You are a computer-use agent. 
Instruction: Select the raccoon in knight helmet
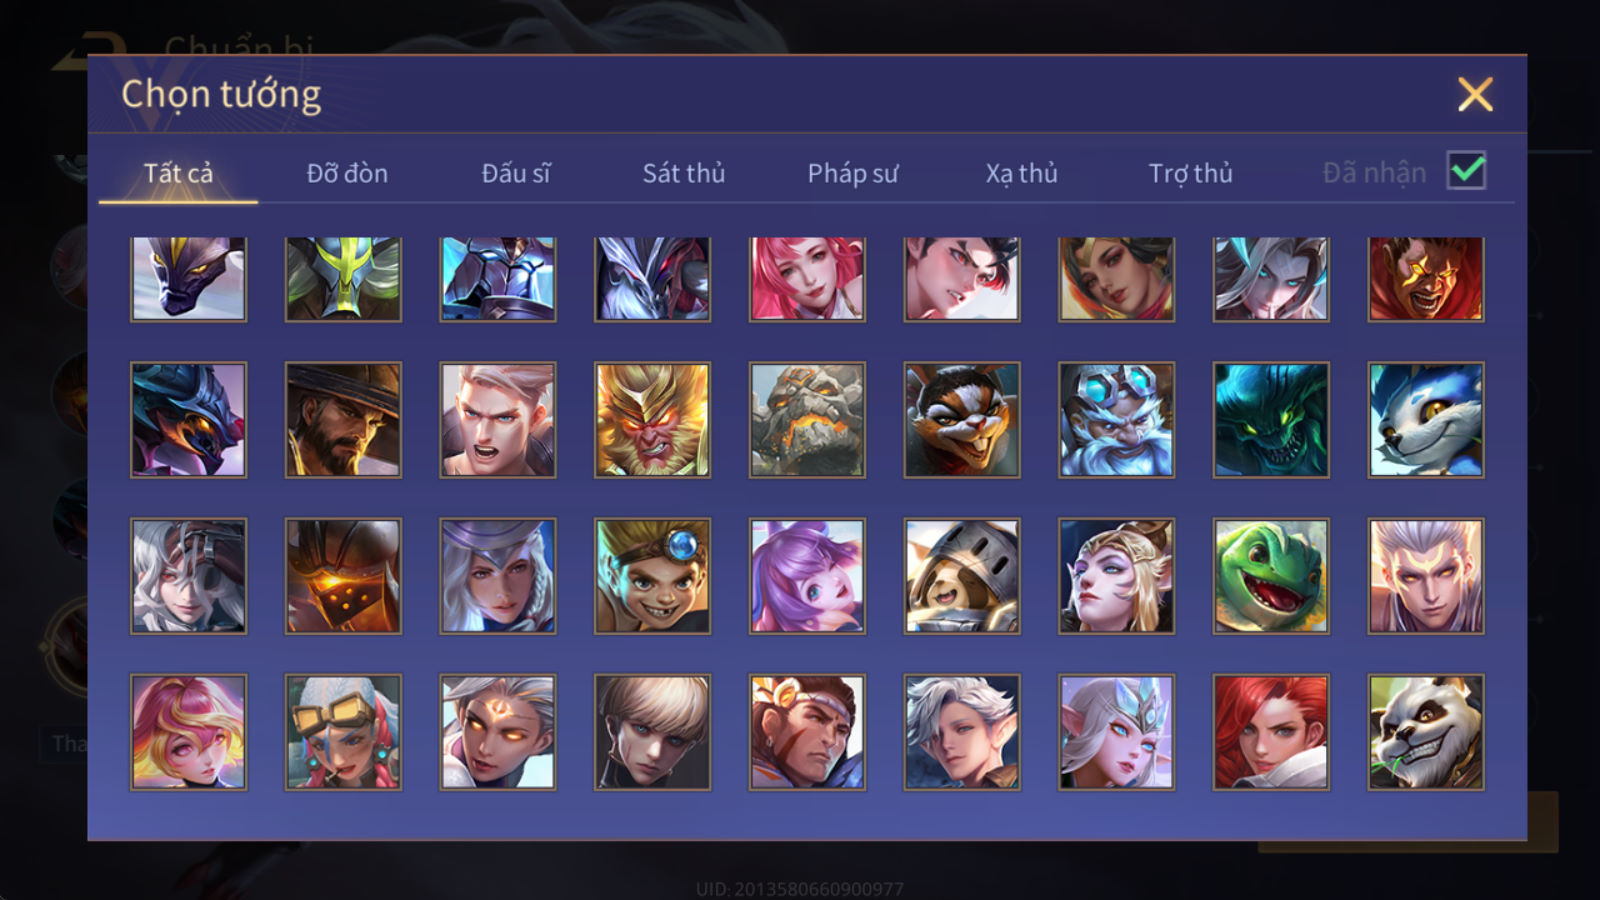point(962,576)
